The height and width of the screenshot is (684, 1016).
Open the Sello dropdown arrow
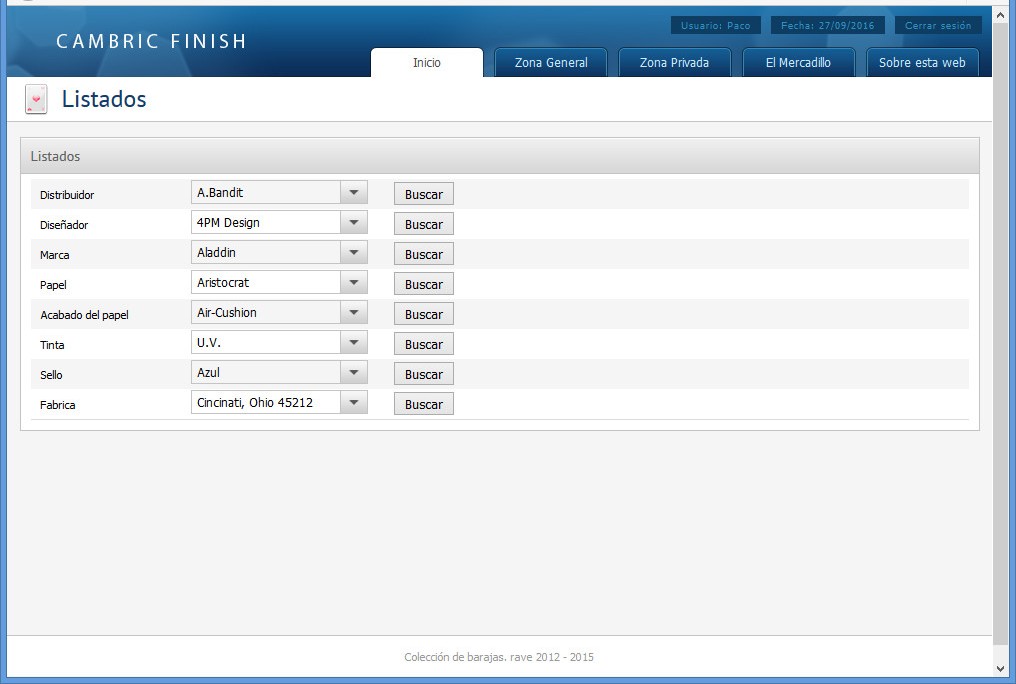(x=354, y=372)
